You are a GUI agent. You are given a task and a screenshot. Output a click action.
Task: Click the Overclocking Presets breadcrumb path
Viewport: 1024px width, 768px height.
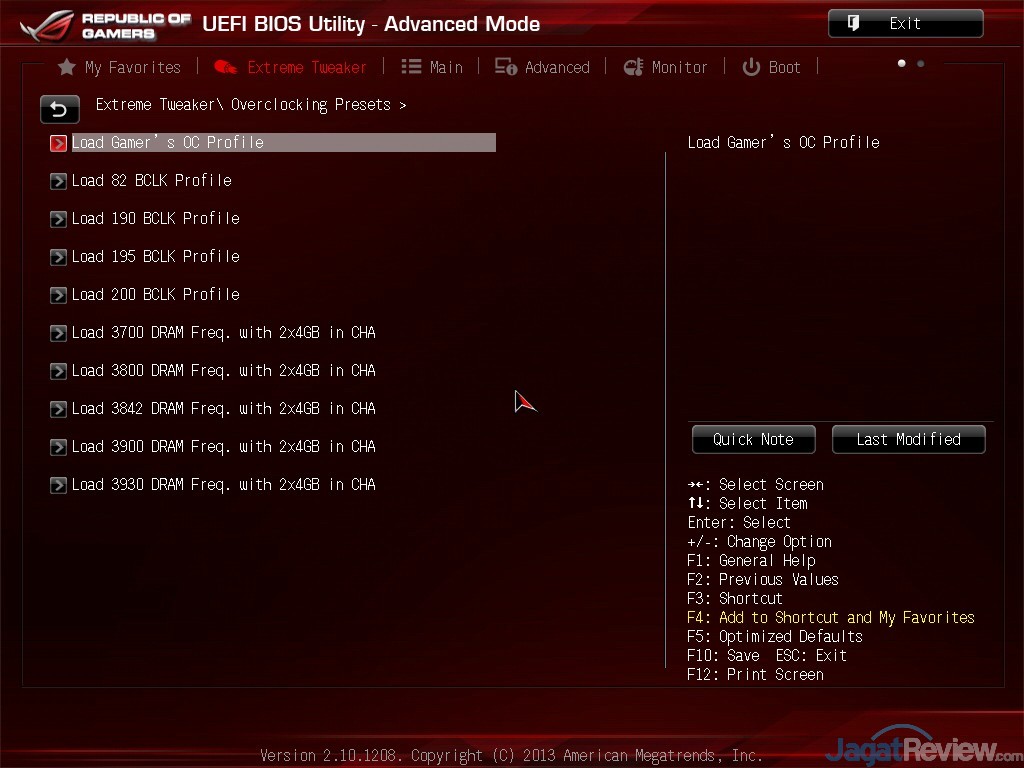point(251,104)
